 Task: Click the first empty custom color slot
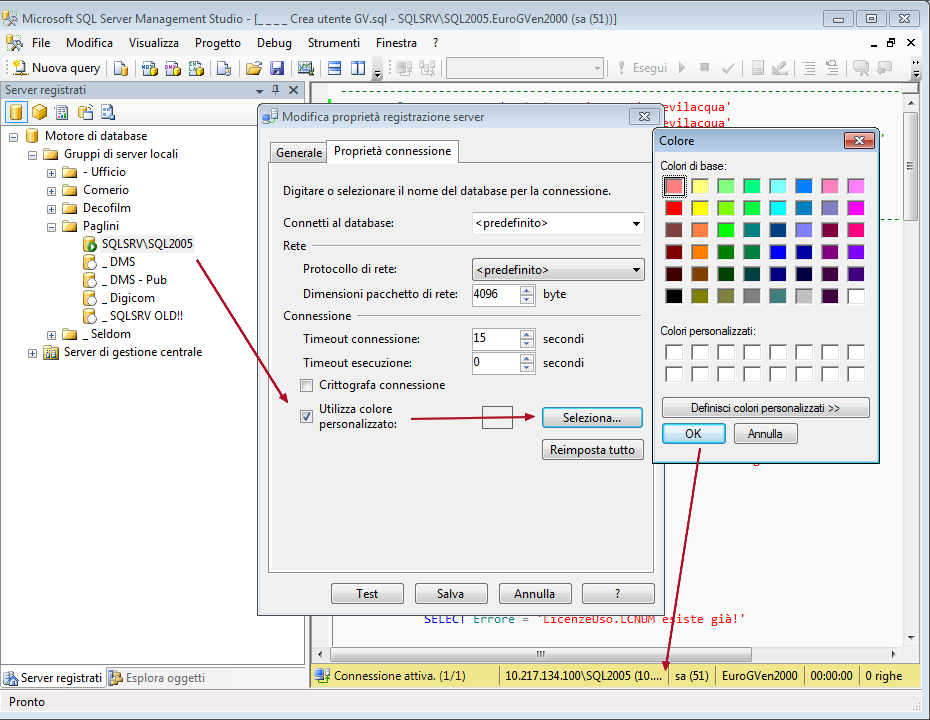click(674, 352)
